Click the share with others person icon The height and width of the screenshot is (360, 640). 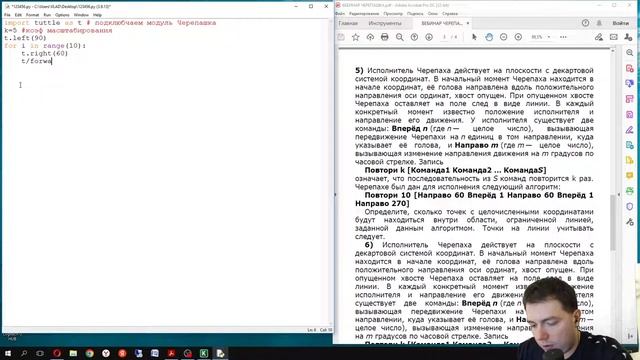628,37
